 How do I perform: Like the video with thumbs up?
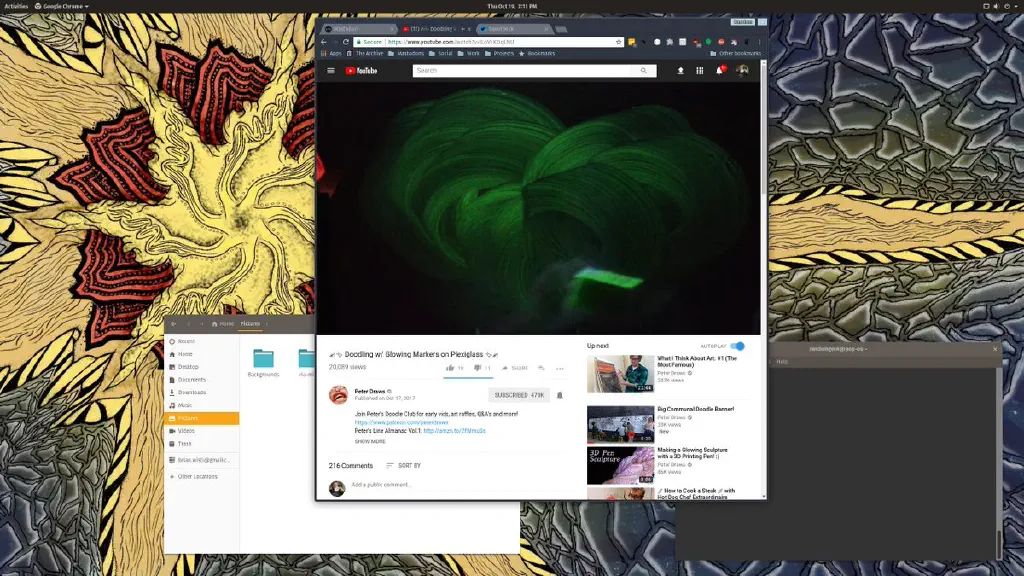pos(455,368)
